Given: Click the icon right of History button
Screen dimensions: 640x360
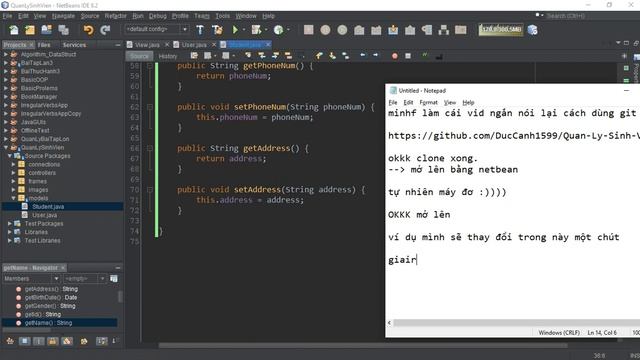Looking at the screenshot, I should coord(194,56).
